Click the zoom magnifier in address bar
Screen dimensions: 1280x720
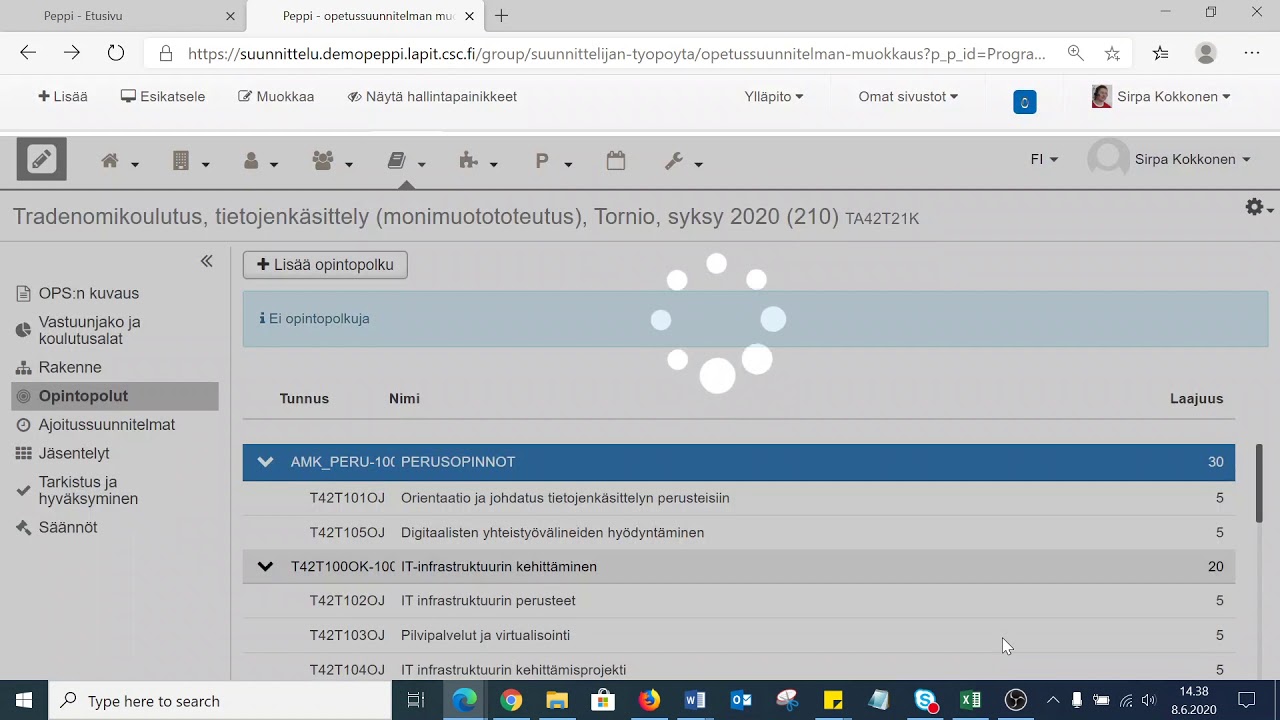click(1075, 53)
